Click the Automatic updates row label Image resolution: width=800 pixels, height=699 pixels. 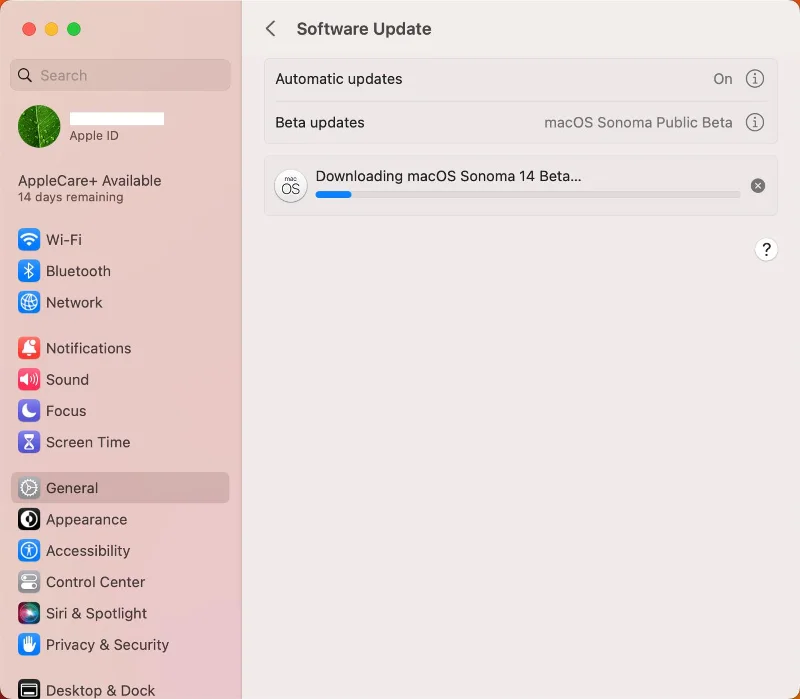[339, 79]
